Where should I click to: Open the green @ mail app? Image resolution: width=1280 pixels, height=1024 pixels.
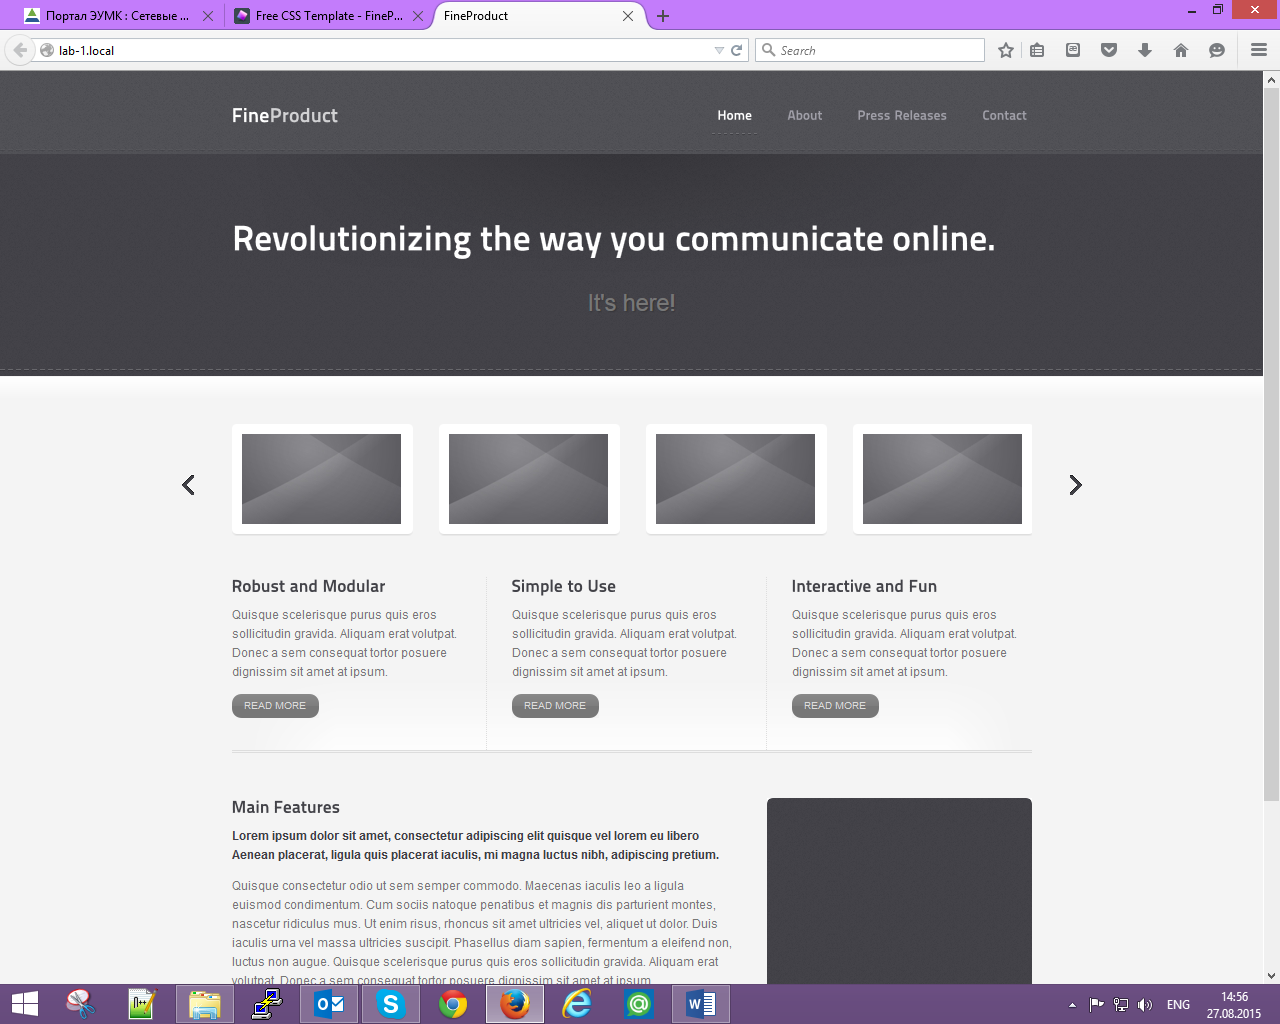click(639, 1004)
